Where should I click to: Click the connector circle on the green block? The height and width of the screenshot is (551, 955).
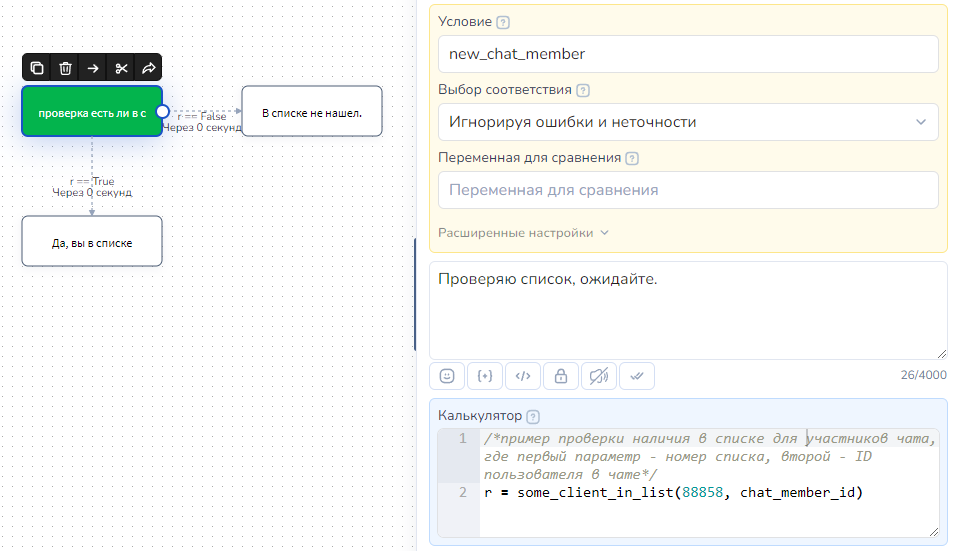pos(163,113)
